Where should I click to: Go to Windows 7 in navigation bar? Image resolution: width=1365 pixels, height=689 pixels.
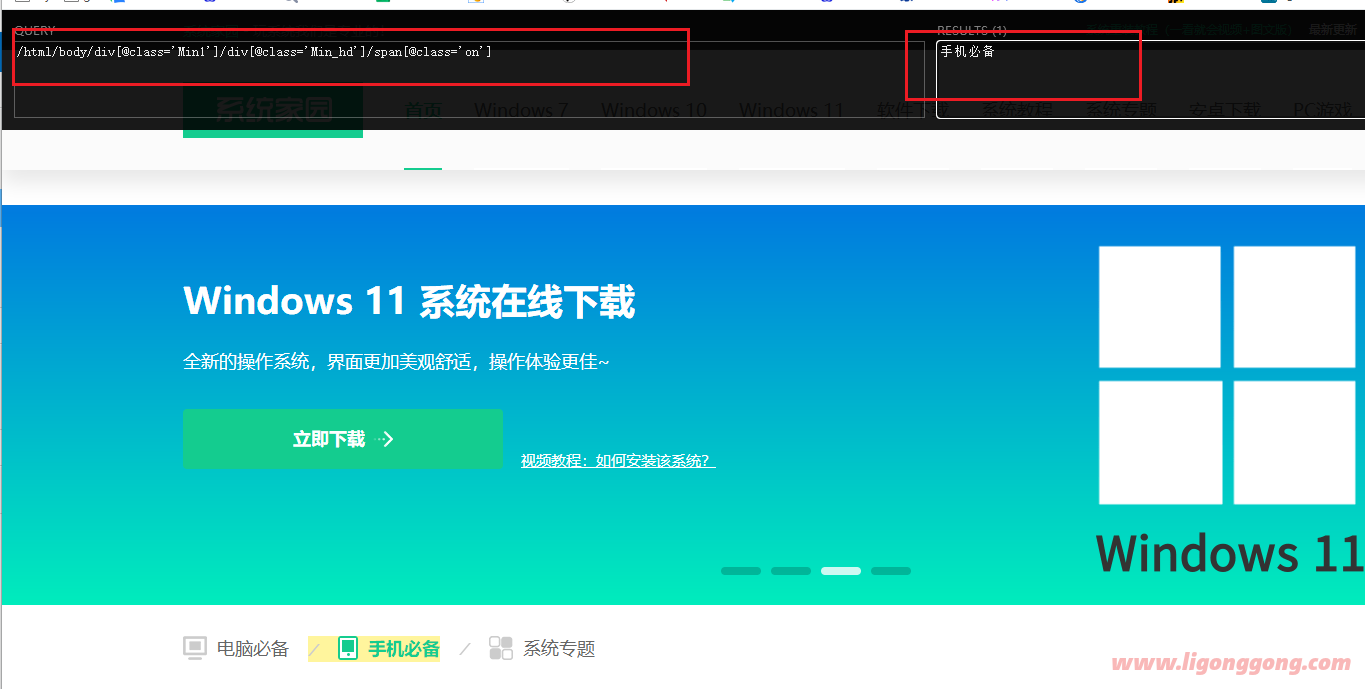point(521,110)
